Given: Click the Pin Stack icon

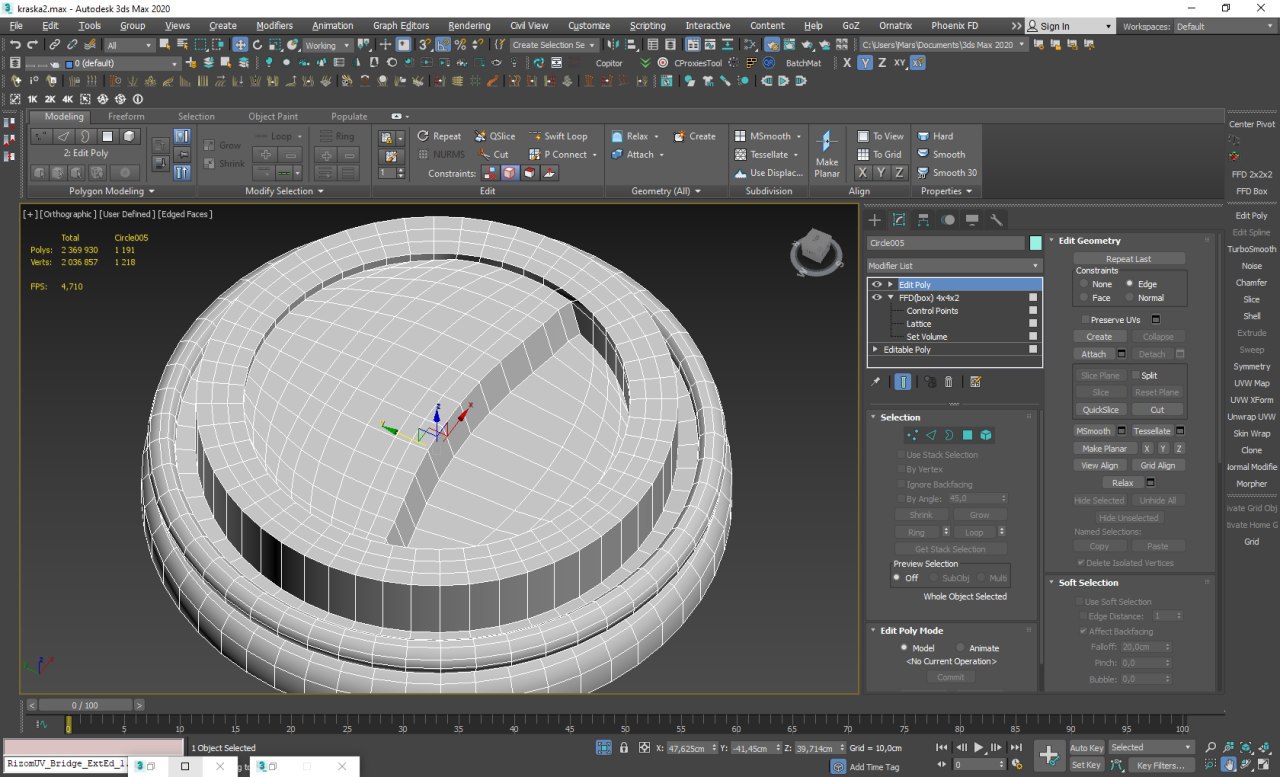Looking at the screenshot, I should pyautogui.click(x=876, y=382).
